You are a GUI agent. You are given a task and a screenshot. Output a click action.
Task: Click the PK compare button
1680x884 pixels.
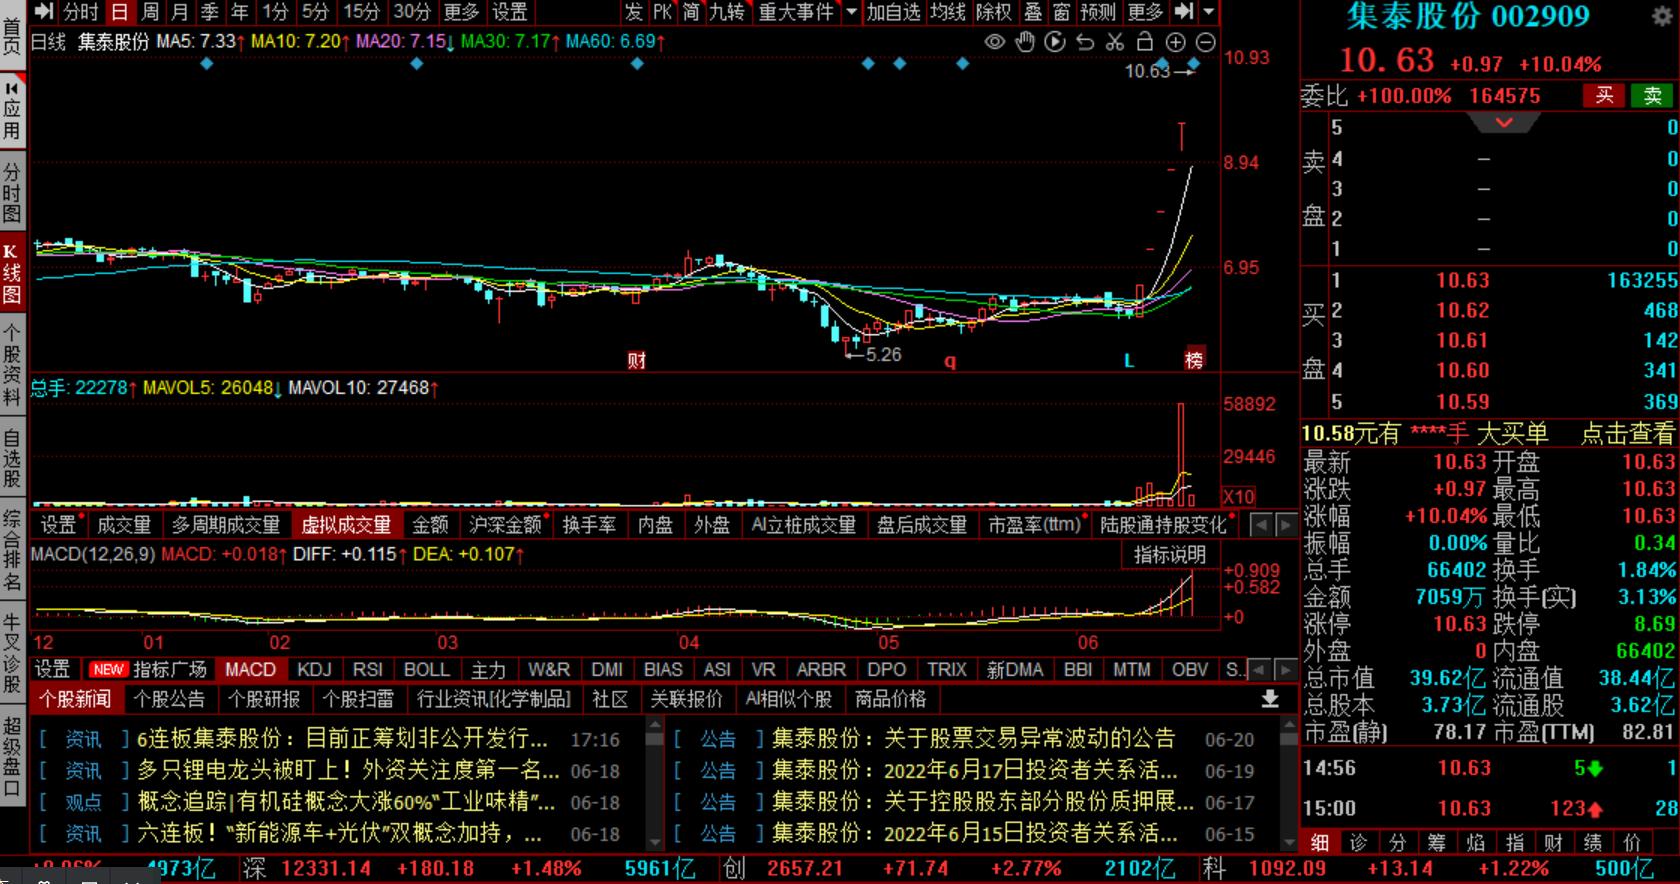(x=662, y=12)
